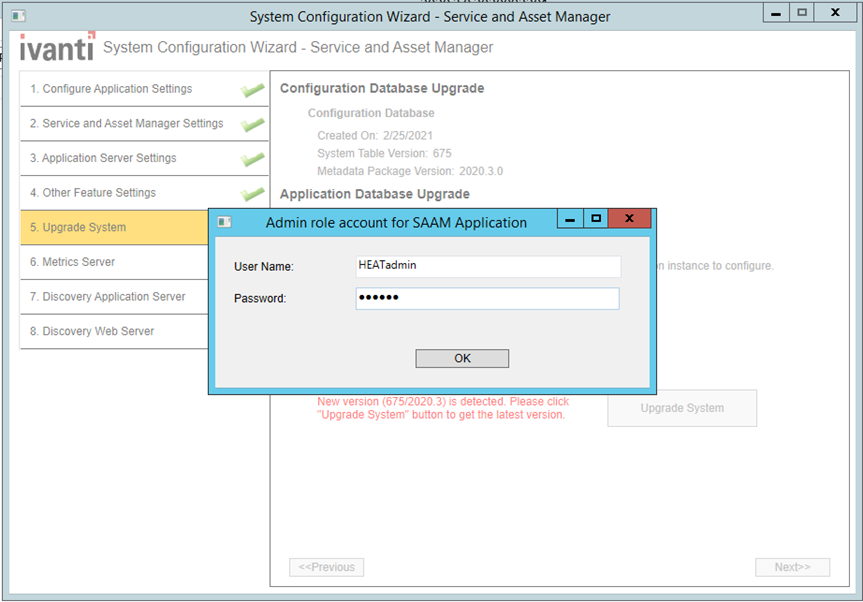Click the Previous navigation button
This screenshot has height=602, width=863.
tap(326, 567)
